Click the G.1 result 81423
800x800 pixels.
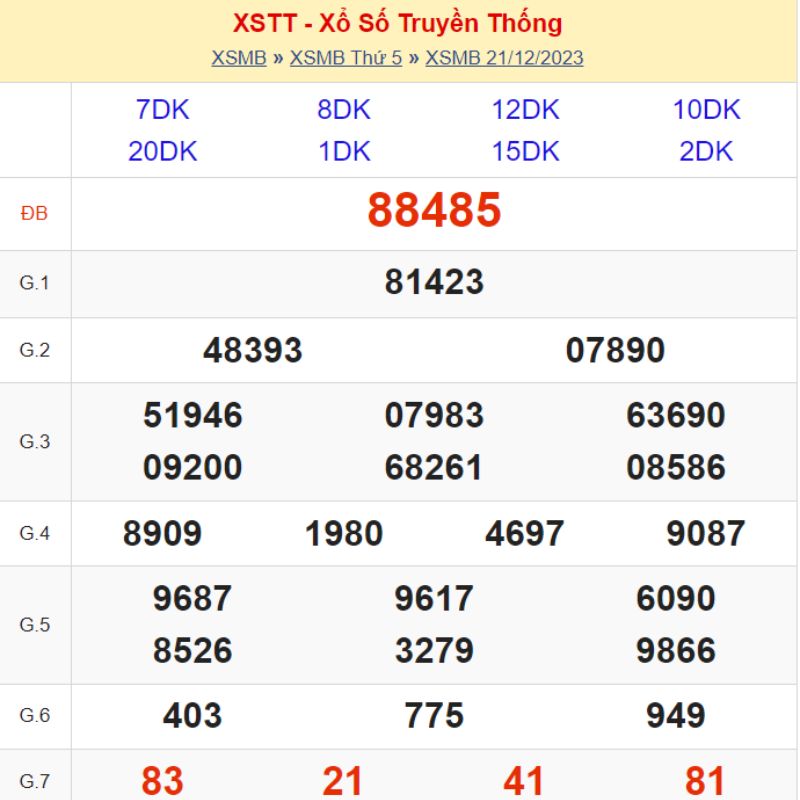[x=434, y=282]
